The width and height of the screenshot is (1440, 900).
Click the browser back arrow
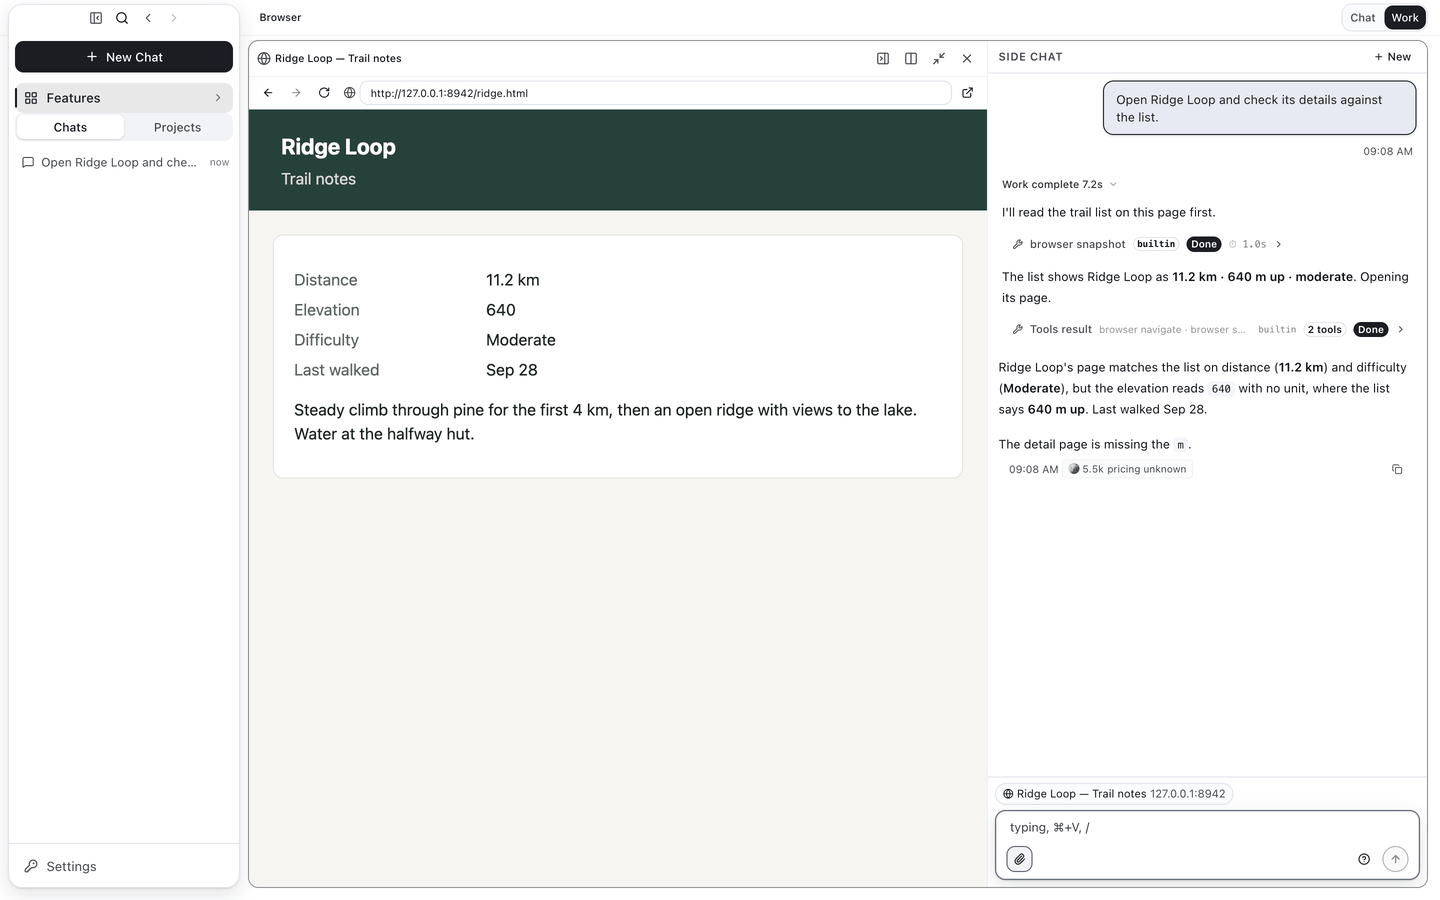click(x=268, y=93)
